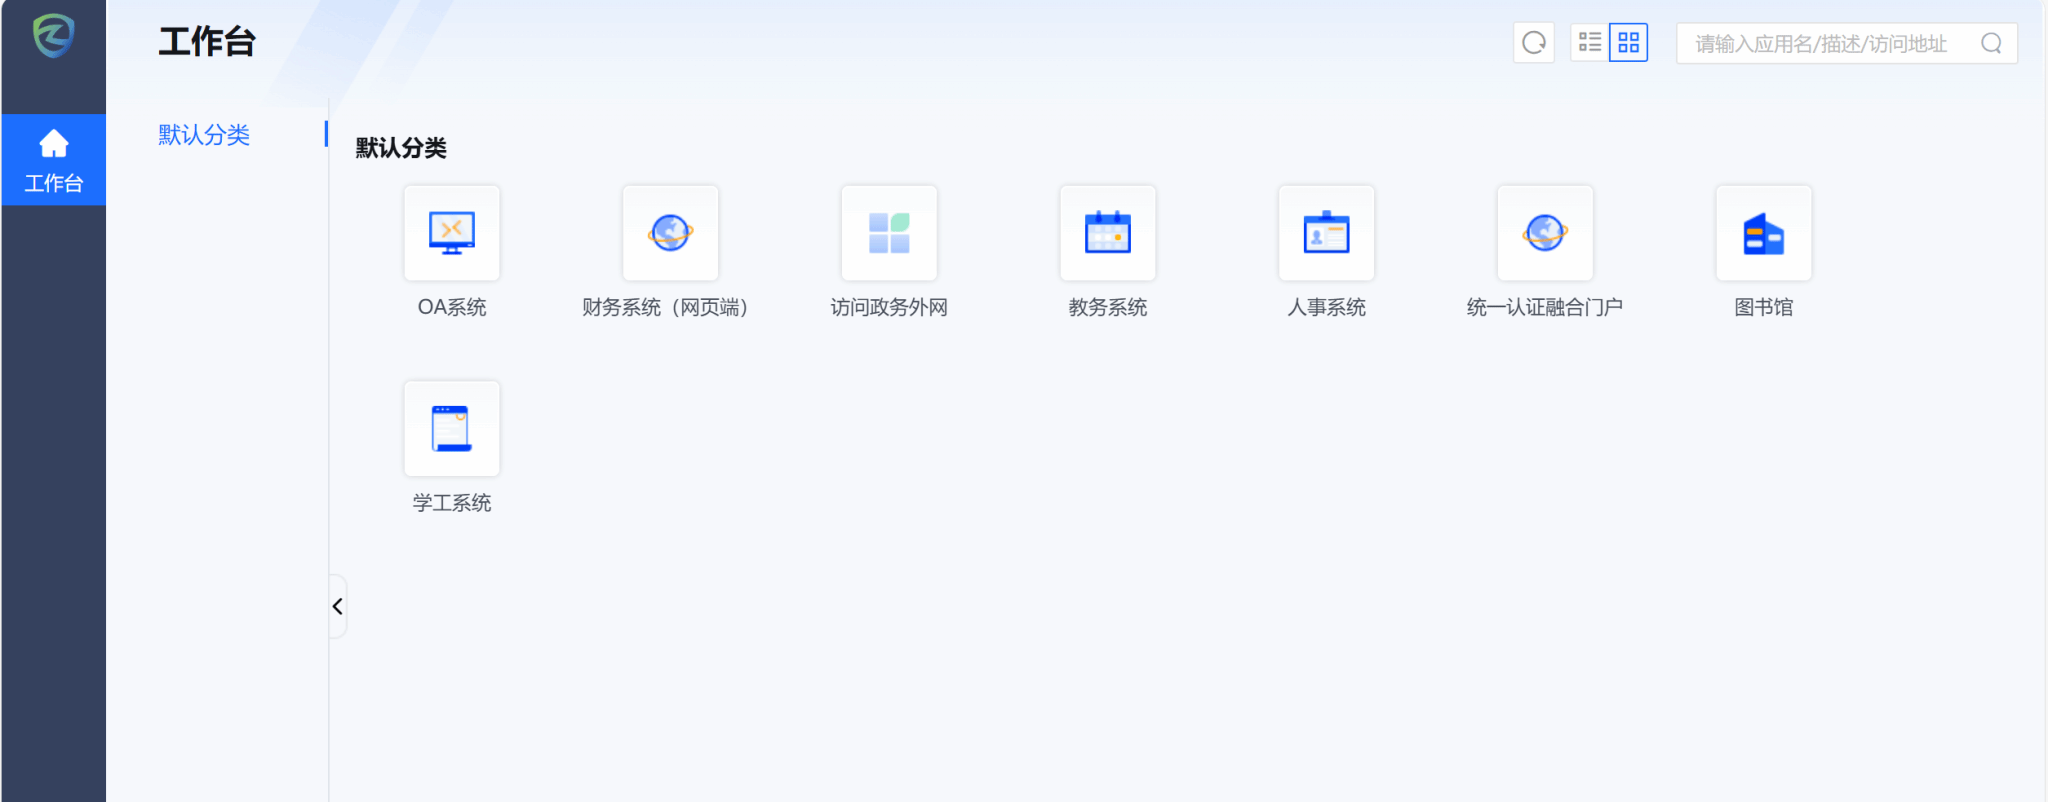
Task: Open the 教务系统 calendar icon
Action: 1108,233
